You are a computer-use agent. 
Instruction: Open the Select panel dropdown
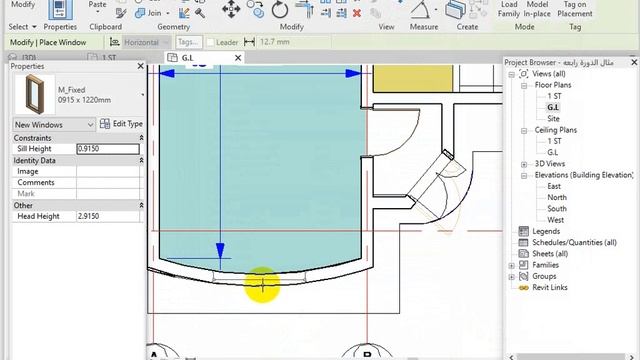34,27
